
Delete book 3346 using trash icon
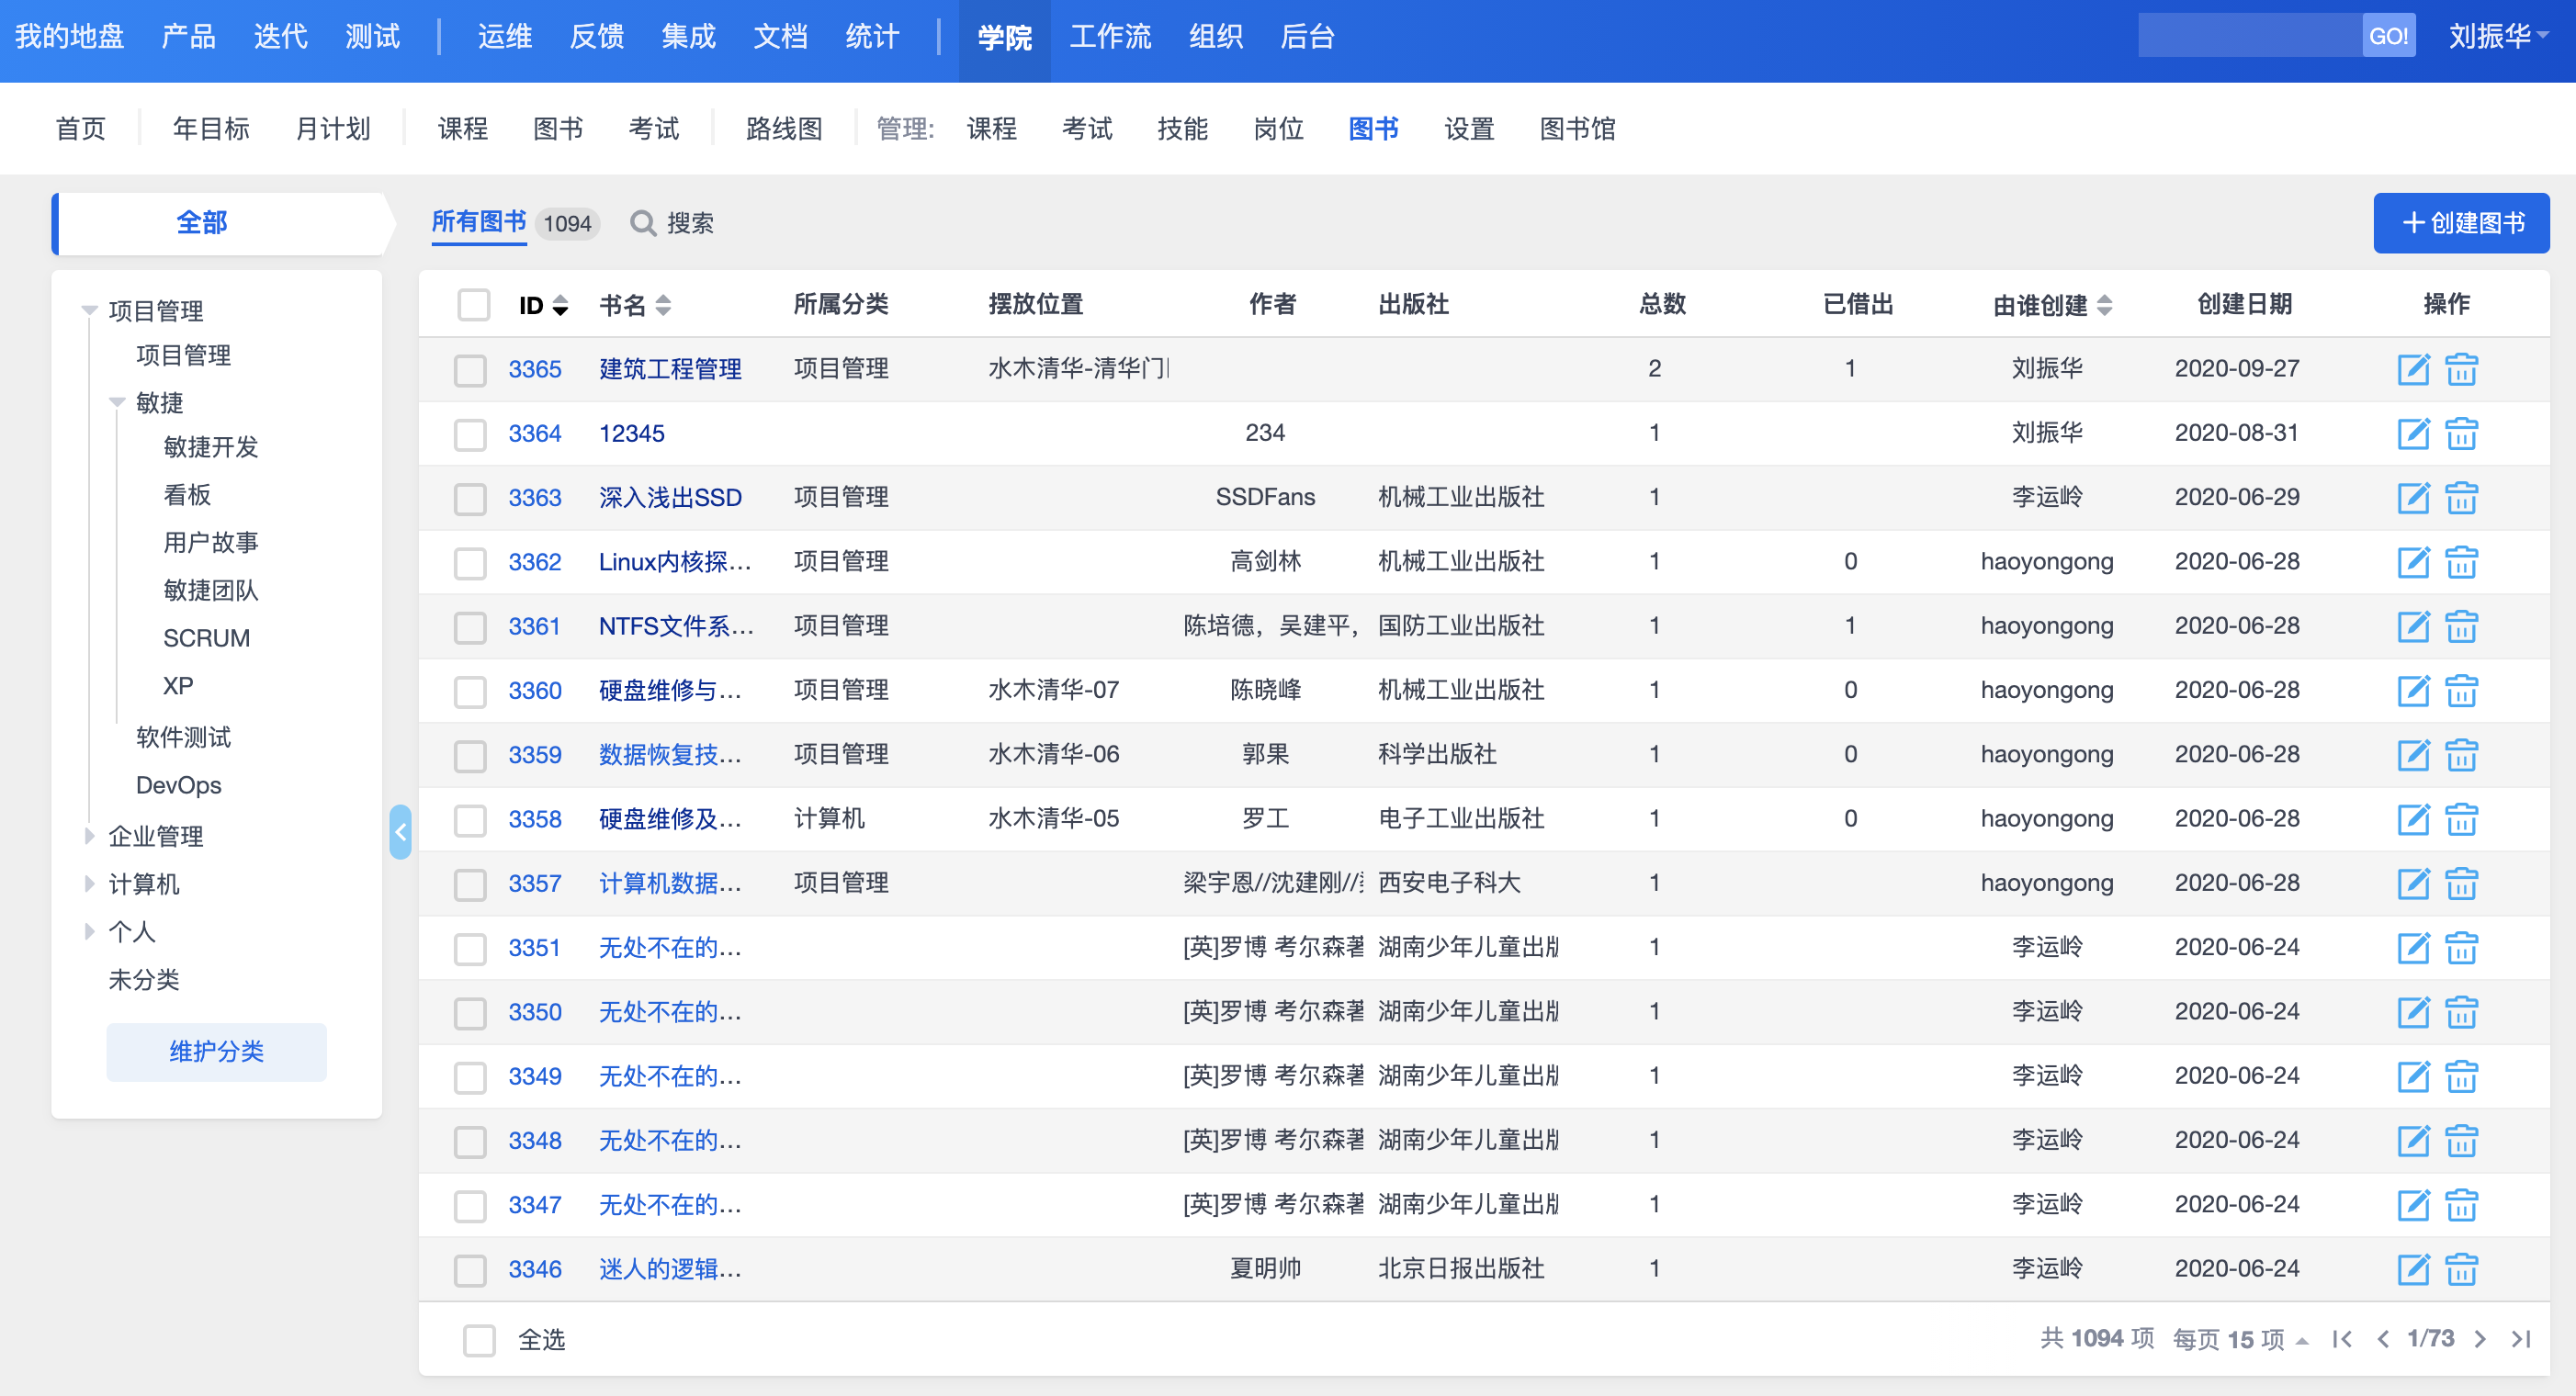(2460, 1269)
